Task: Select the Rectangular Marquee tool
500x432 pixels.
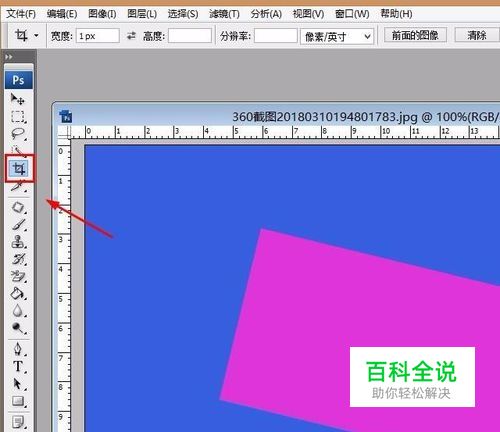Action: coord(18,116)
